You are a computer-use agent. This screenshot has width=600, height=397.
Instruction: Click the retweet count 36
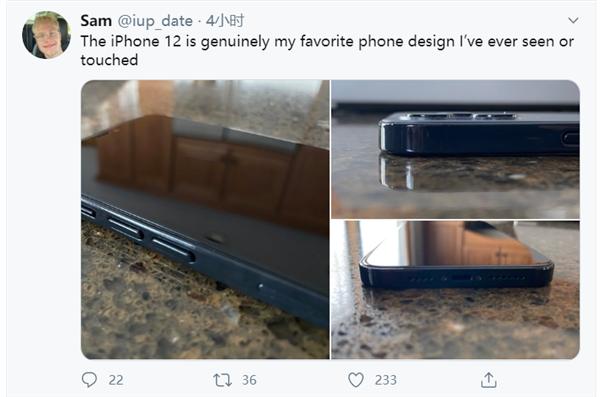coord(249,380)
